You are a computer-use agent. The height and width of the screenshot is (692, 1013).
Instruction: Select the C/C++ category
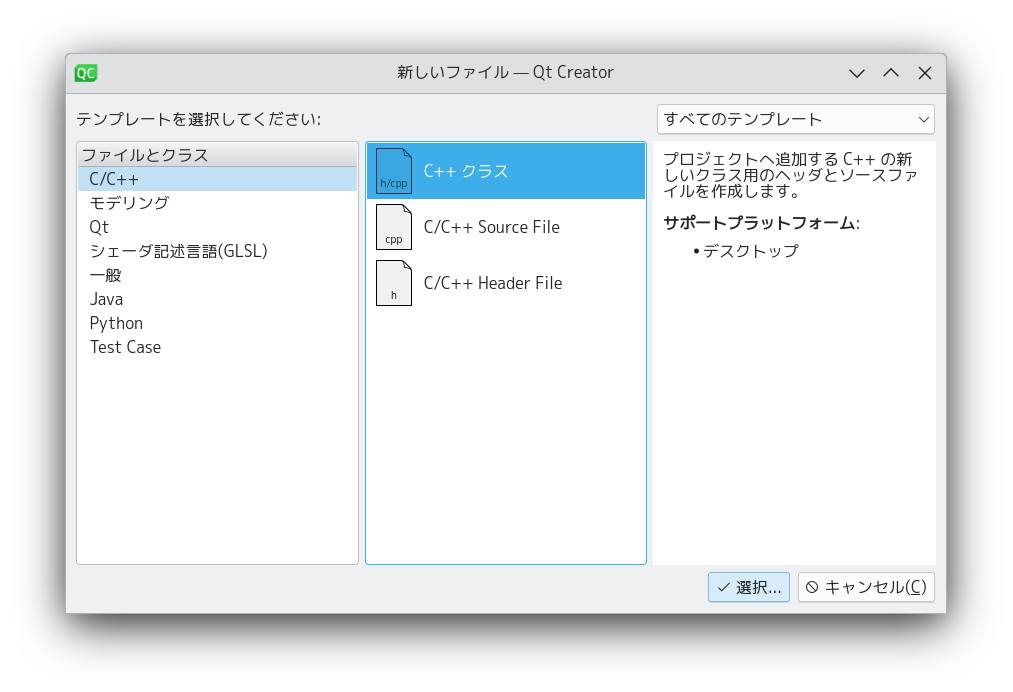pyautogui.click(x=217, y=179)
